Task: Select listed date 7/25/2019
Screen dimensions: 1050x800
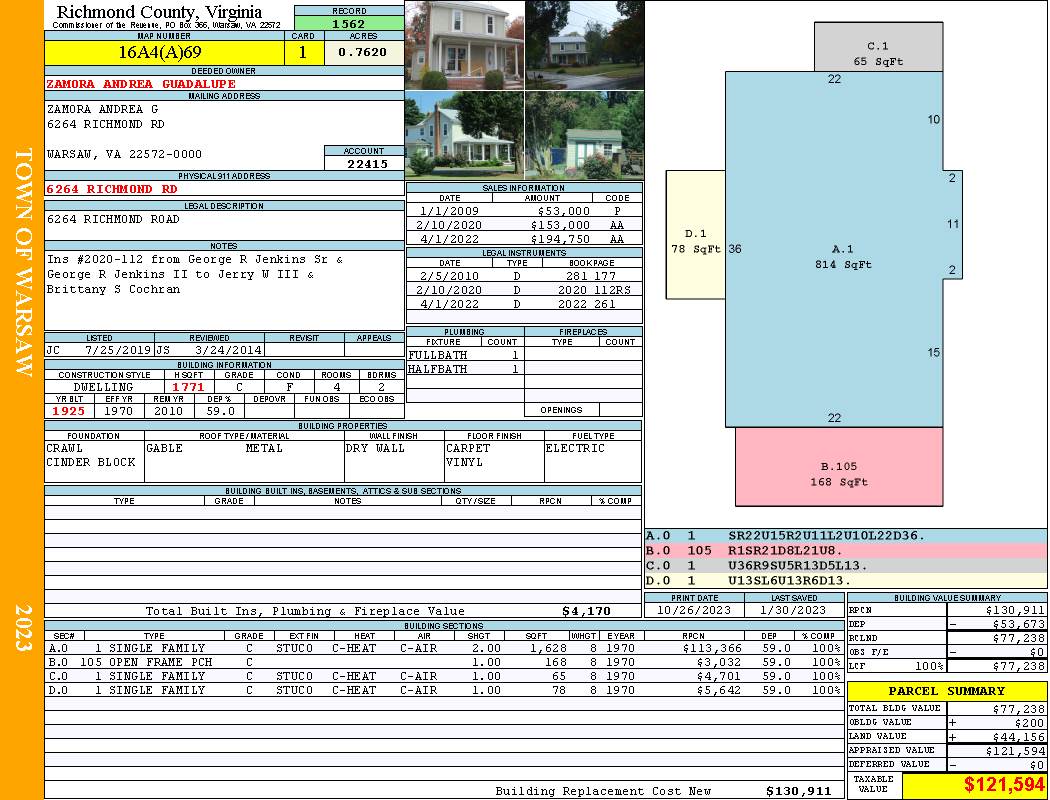Action: click(118, 350)
